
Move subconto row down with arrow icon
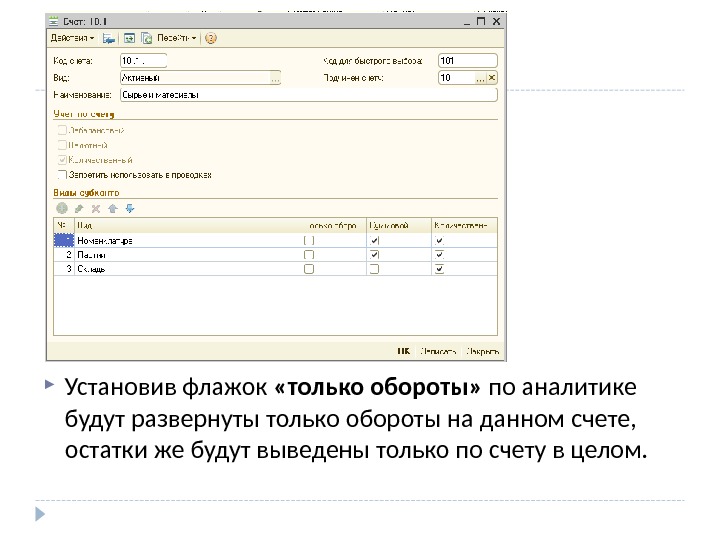tap(130, 209)
